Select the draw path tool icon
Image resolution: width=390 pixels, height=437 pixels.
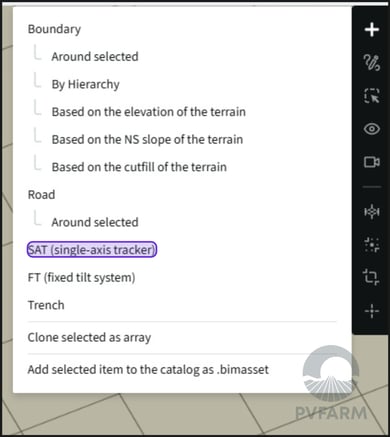[x=372, y=63]
